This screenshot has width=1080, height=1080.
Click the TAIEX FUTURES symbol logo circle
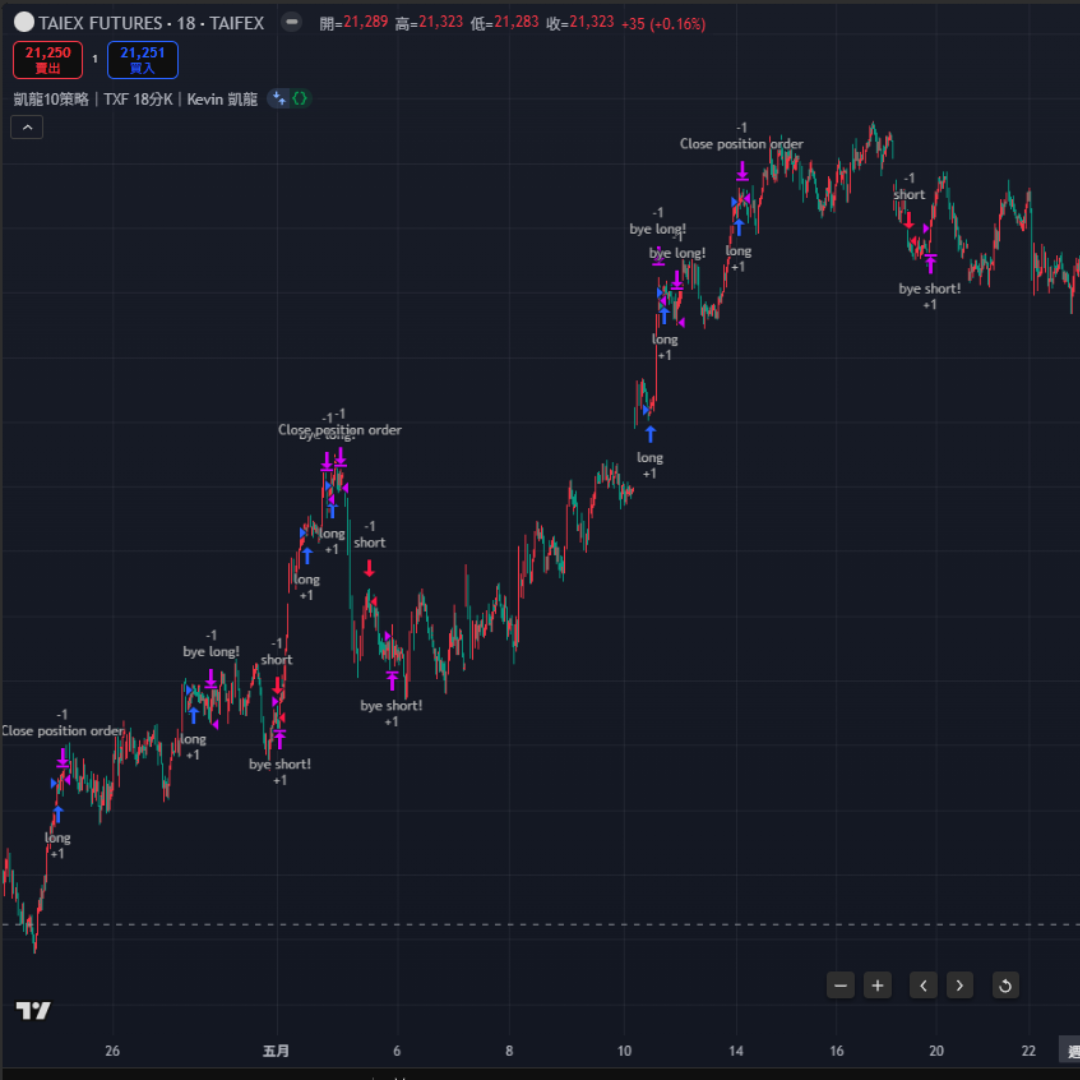24,22
